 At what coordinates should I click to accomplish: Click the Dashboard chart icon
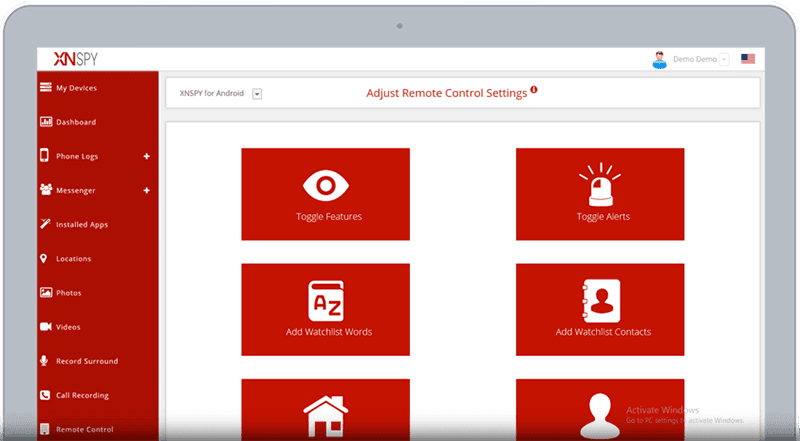coord(46,121)
